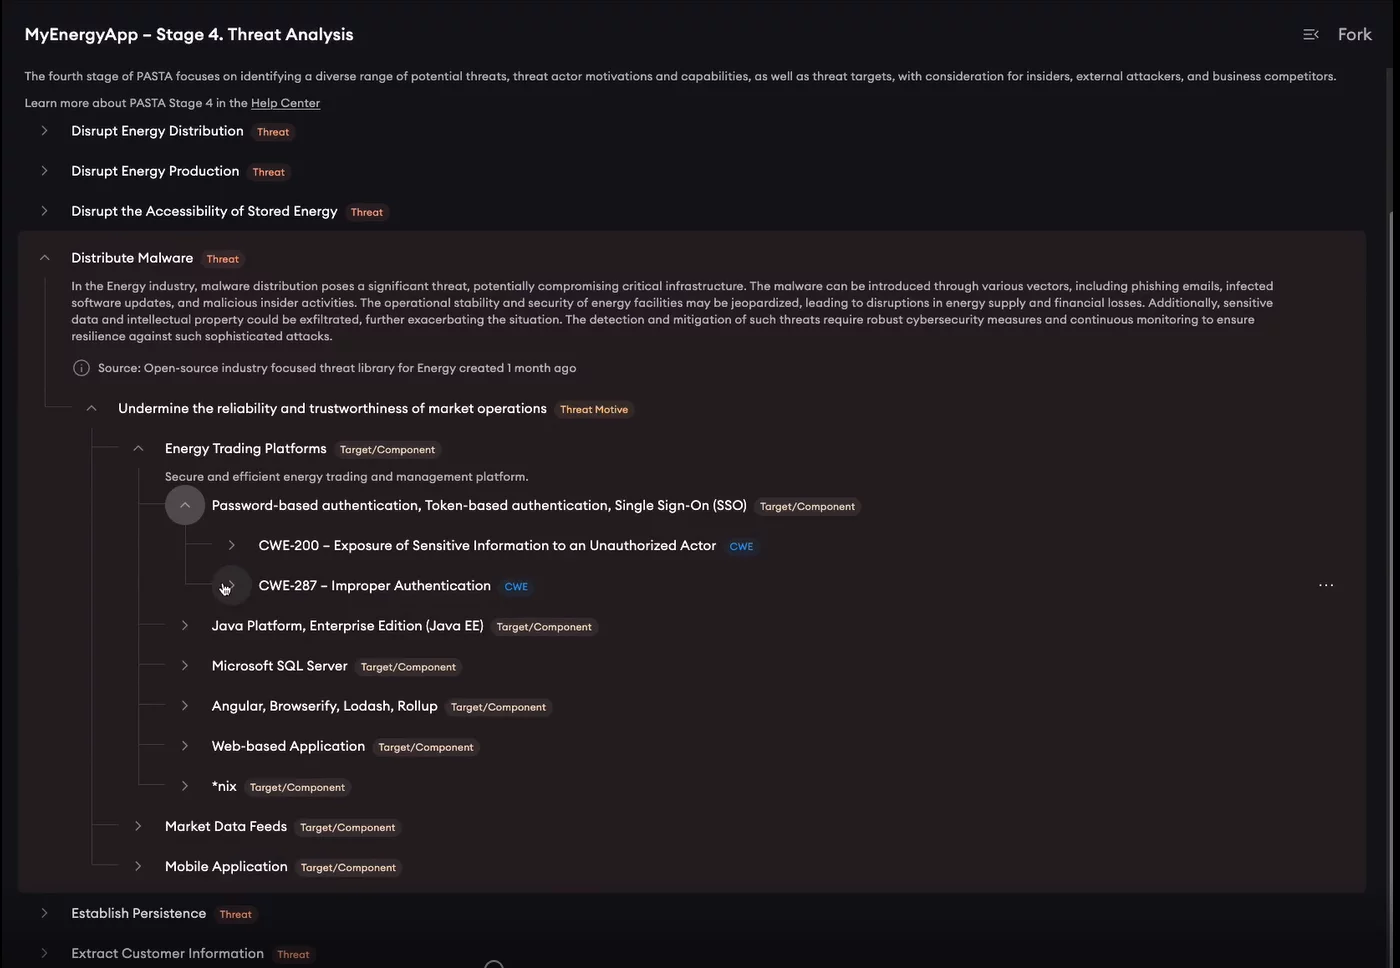The image size is (1400, 968).
Task: Expand the Disrupt Energy Production threat
Action: click(44, 171)
